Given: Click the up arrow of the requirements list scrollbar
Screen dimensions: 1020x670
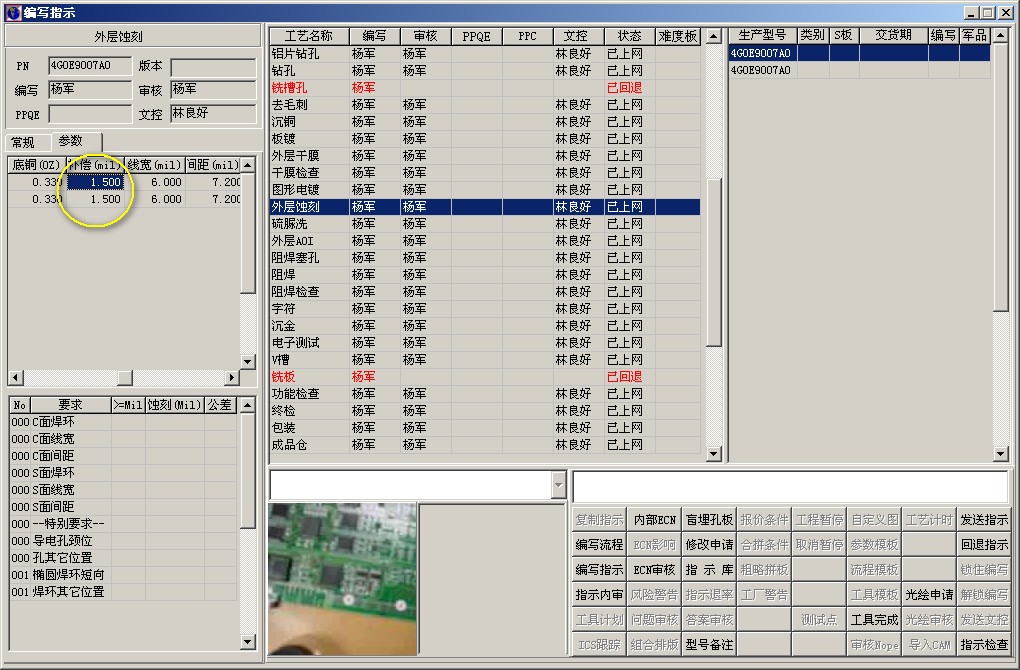Looking at the screenshot, I should (x=247, y=405).
